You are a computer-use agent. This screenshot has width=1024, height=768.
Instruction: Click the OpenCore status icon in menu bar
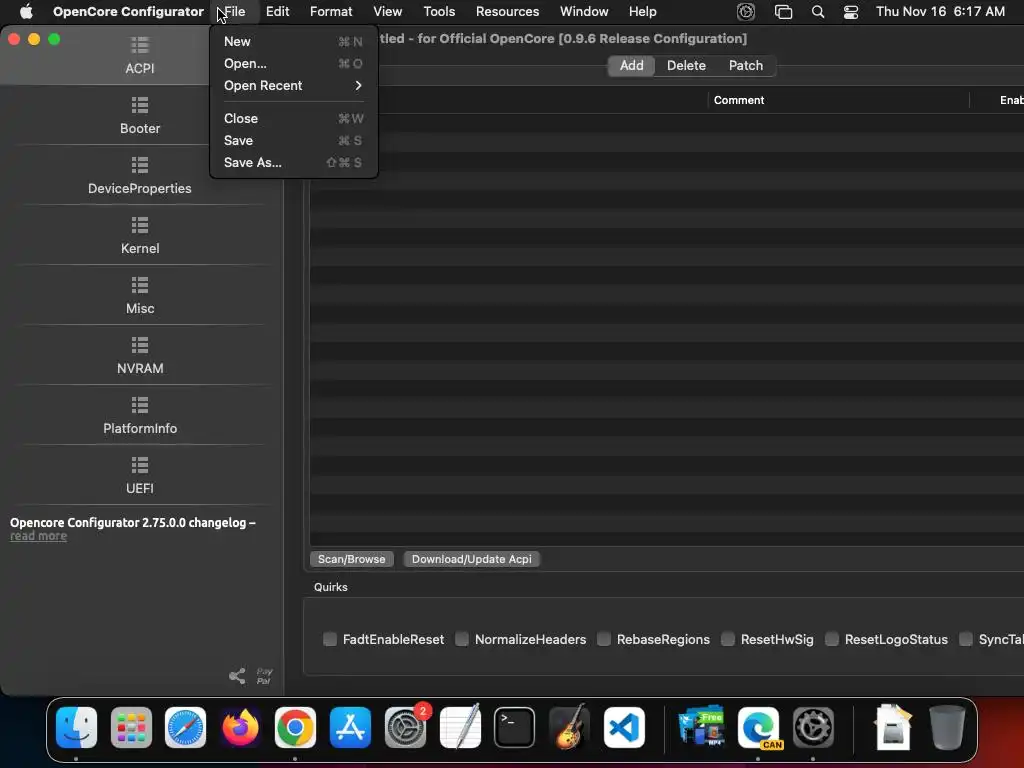click(x=746, y=12)
